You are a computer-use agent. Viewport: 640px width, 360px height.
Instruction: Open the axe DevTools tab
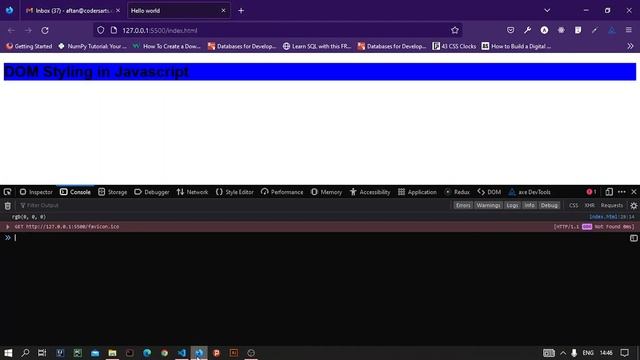tap(529, 192)
